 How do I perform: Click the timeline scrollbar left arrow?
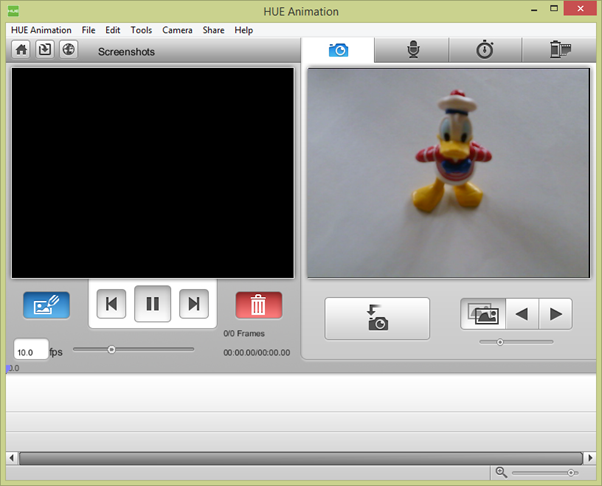pos(12,458)
